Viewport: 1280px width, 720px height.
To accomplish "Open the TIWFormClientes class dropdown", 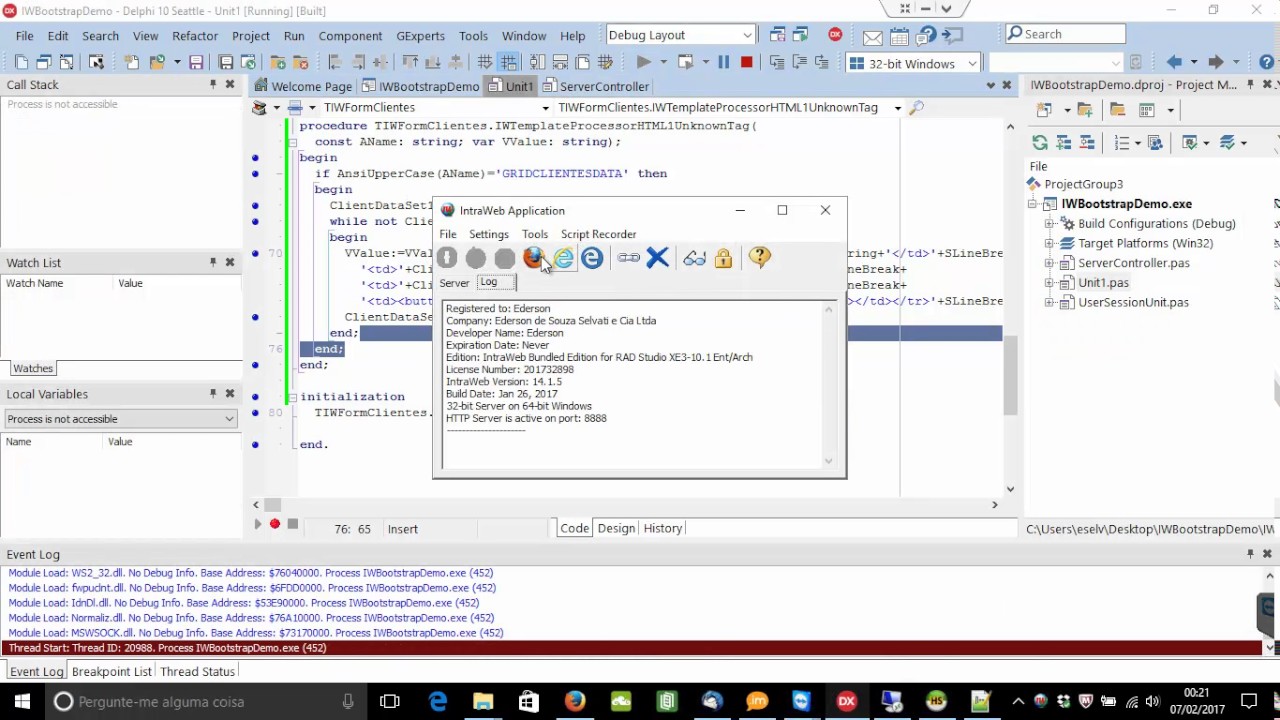I will coord(545,107).
